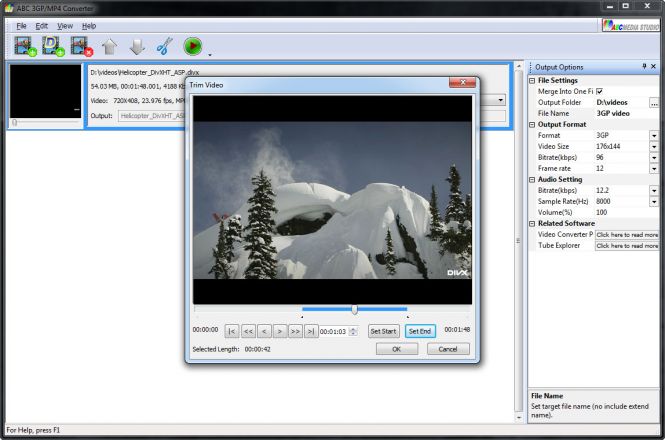
Task: Collapse the File Settings section
Action: pos(532,80)
